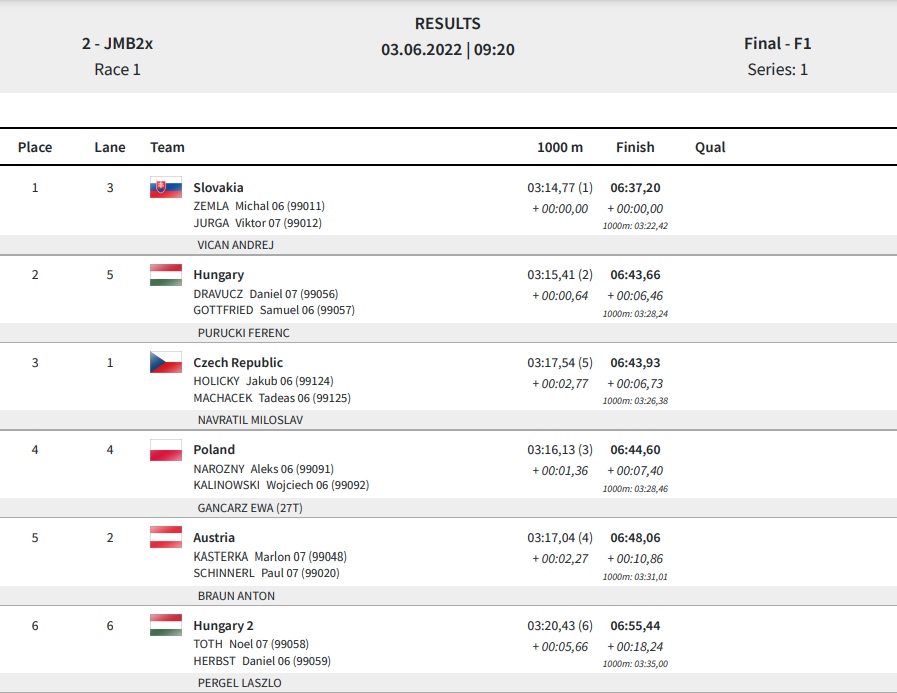Screen dimensions: 897x693
Task: Click the Poland flag icon
Action: coord(166,450)
